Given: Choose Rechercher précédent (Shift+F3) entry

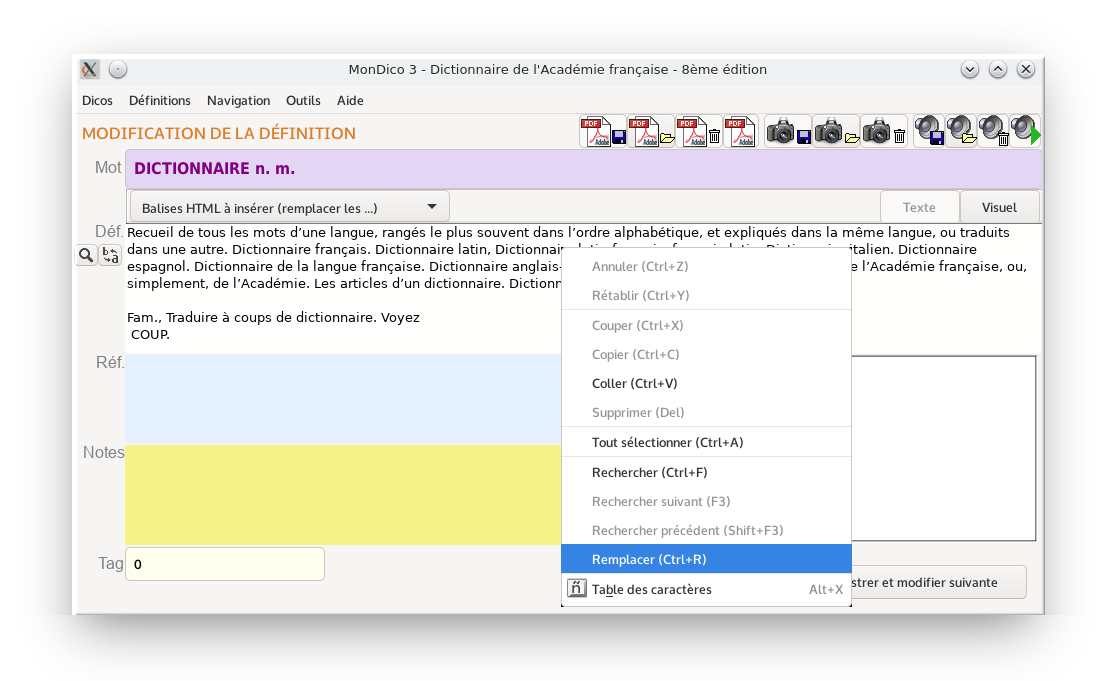Looking at the screenshot, I should click(706, 530).
